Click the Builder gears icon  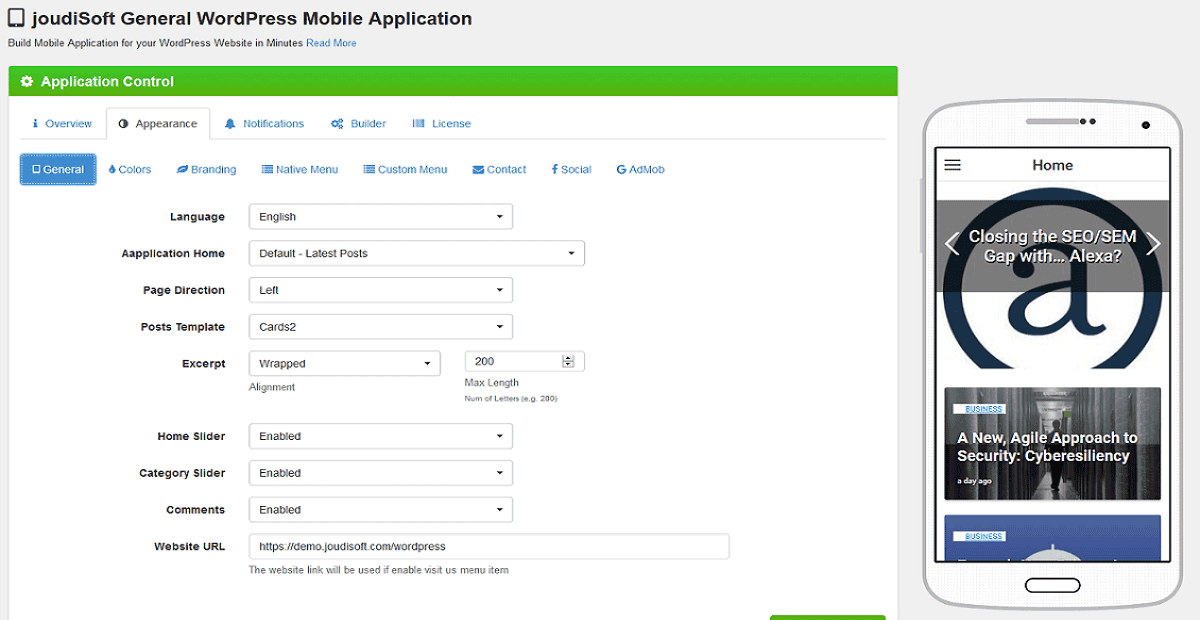tap(338, 124)
